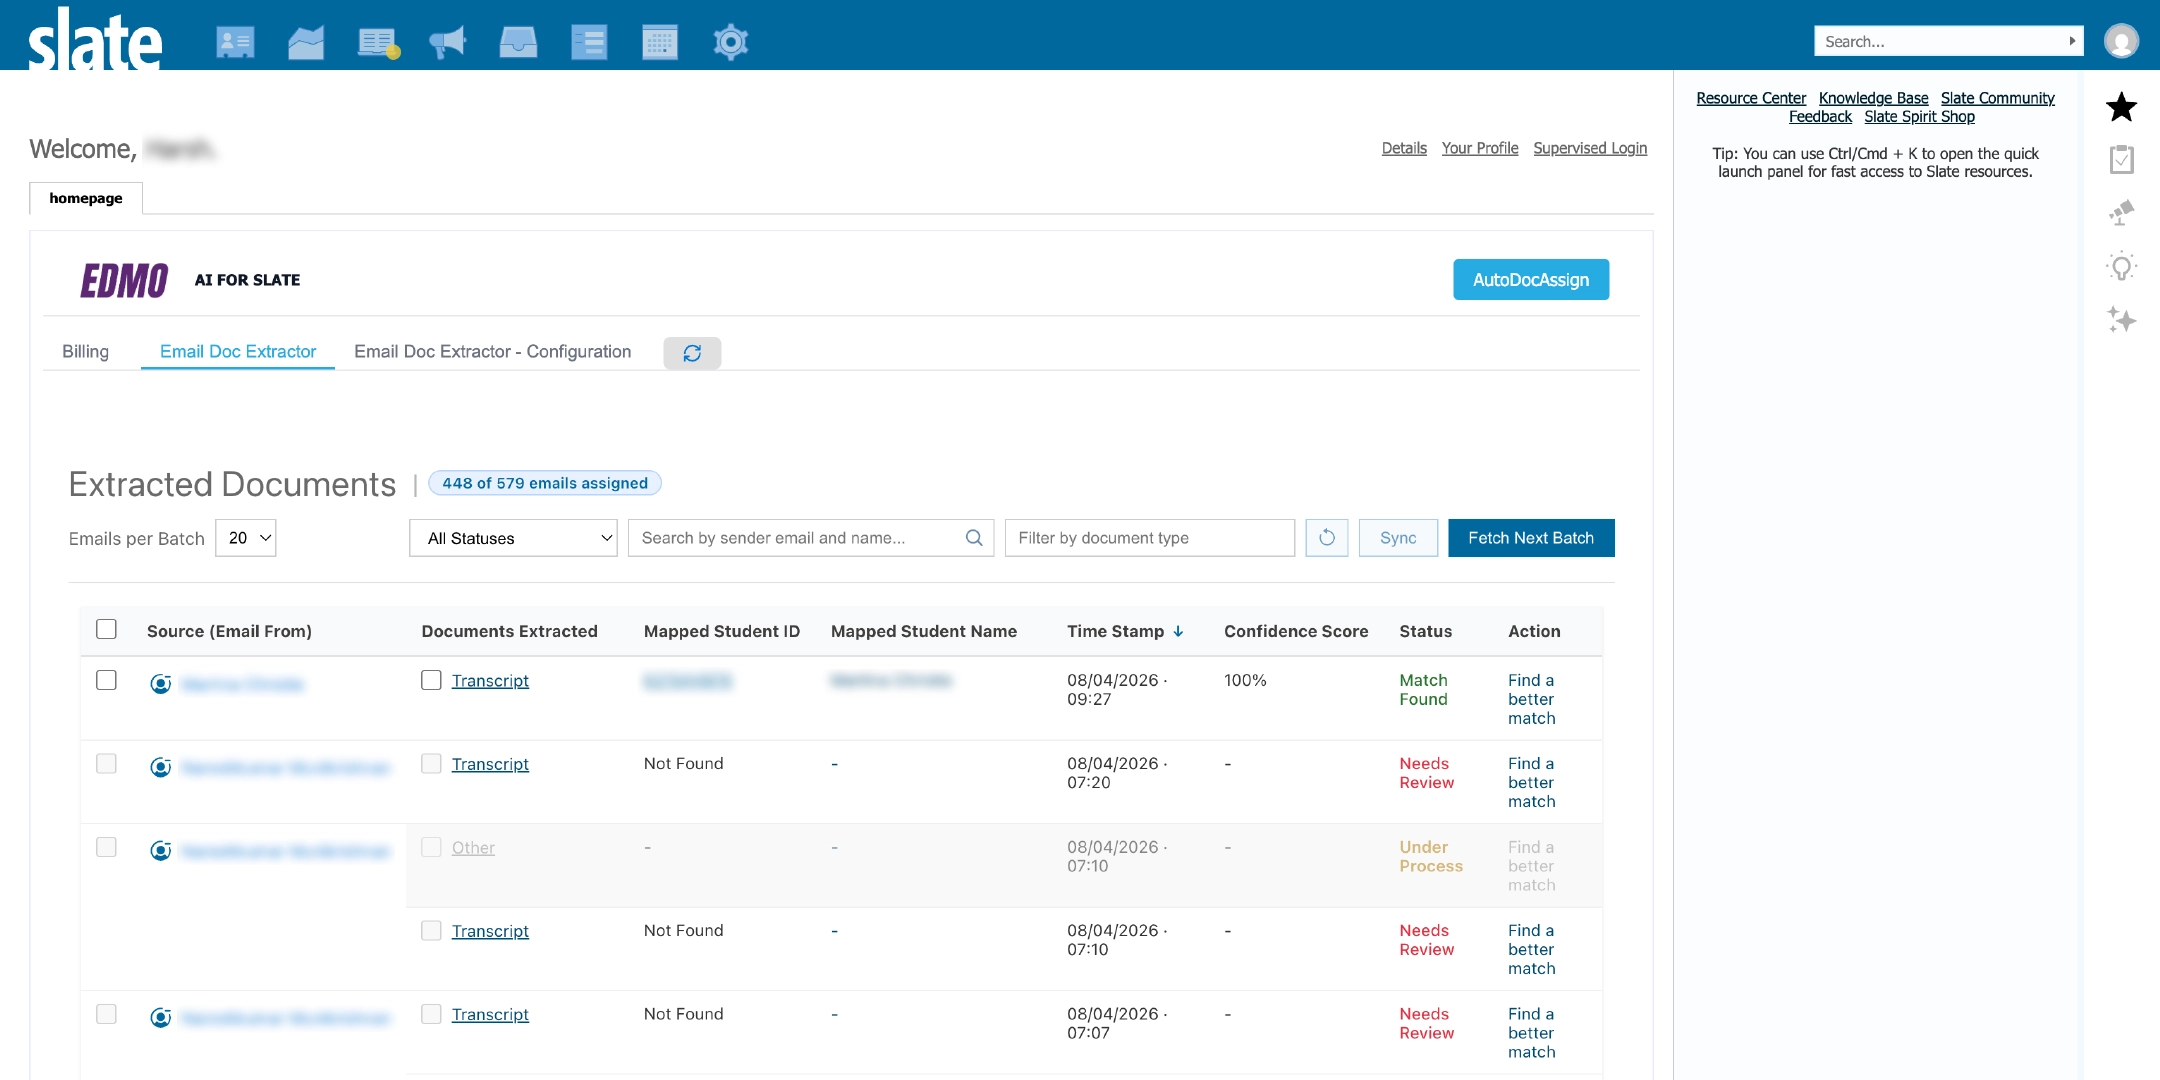Click sender icon in 07:07 row
Screen dimensions: 2160x1080
[161, 1018]
